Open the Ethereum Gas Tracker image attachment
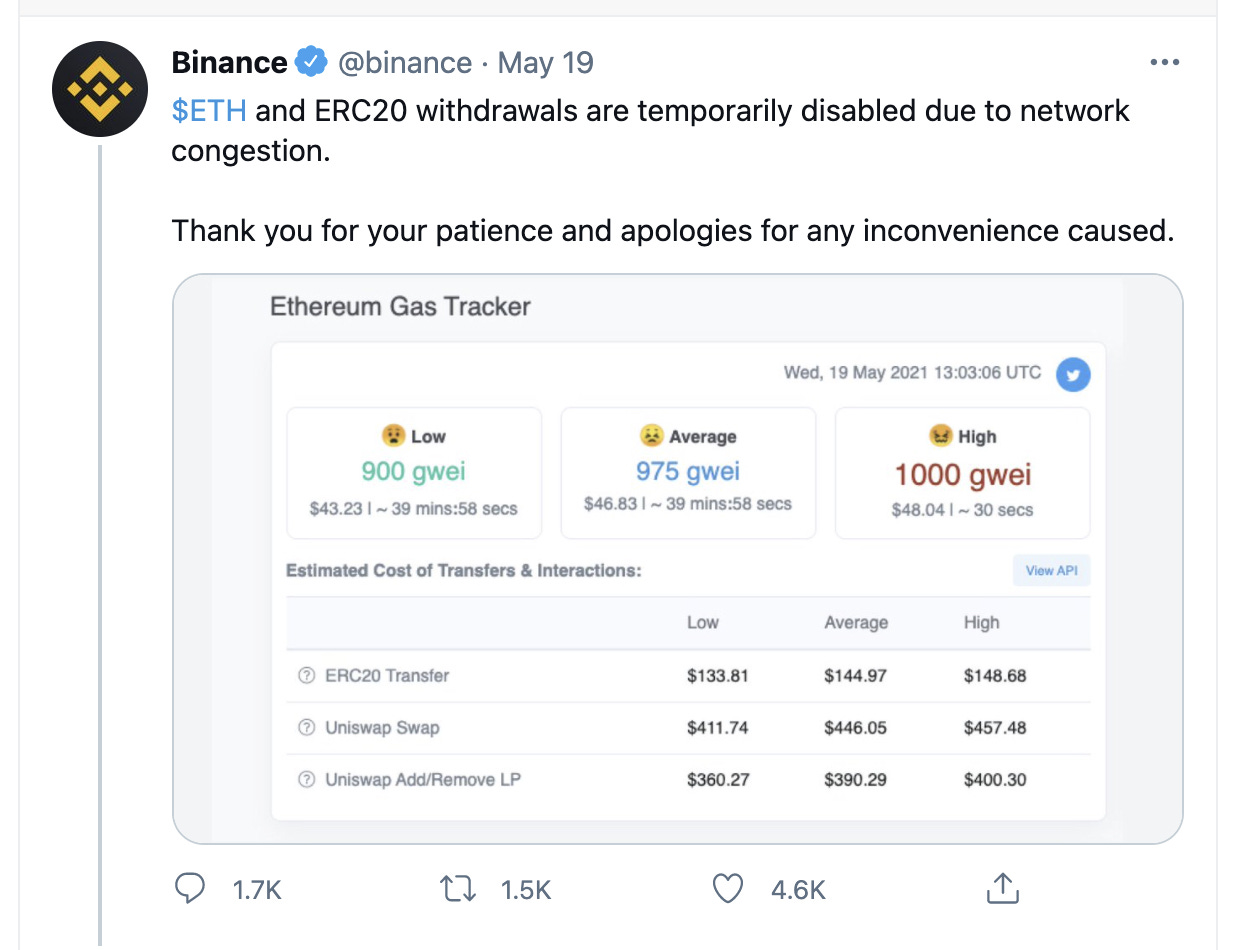The height and width of the screenshot is (950, 1238). (x=678, y=559)
